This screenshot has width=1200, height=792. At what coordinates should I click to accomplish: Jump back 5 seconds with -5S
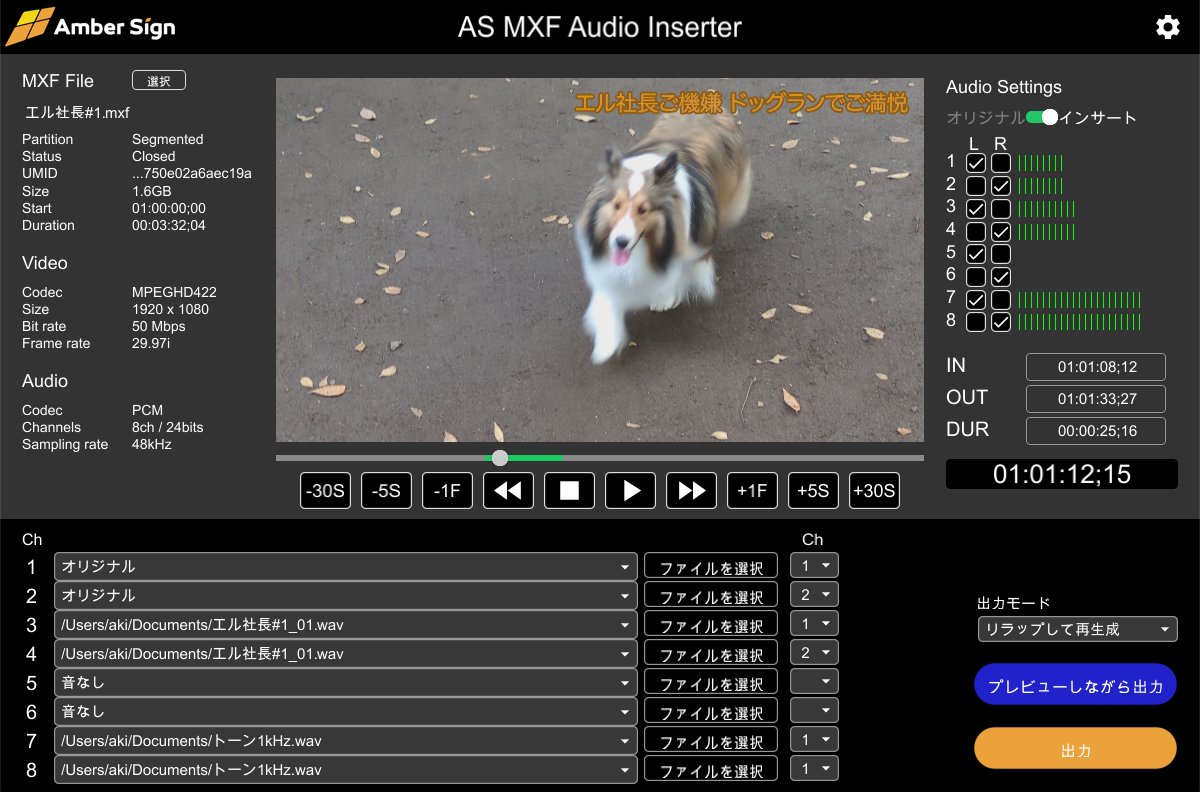(x=386, y=491)
